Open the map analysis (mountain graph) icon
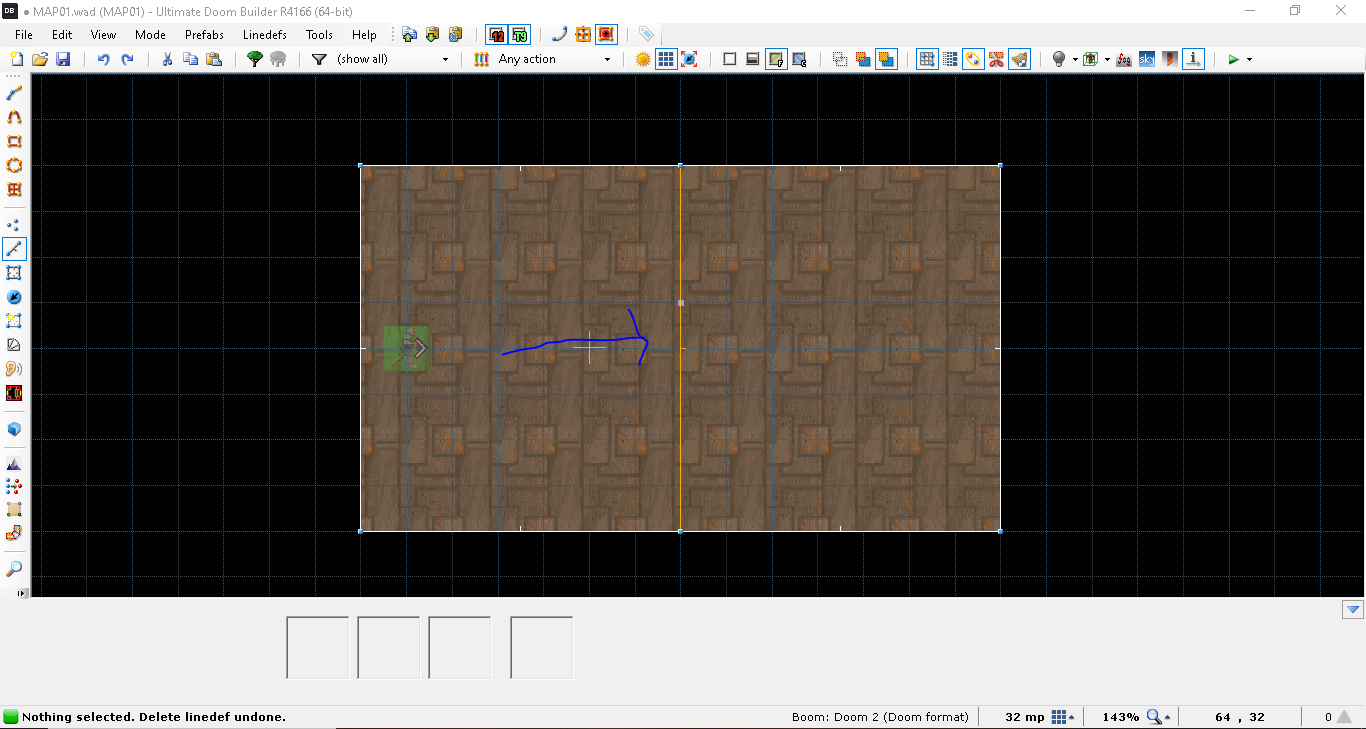 (14, 464)
